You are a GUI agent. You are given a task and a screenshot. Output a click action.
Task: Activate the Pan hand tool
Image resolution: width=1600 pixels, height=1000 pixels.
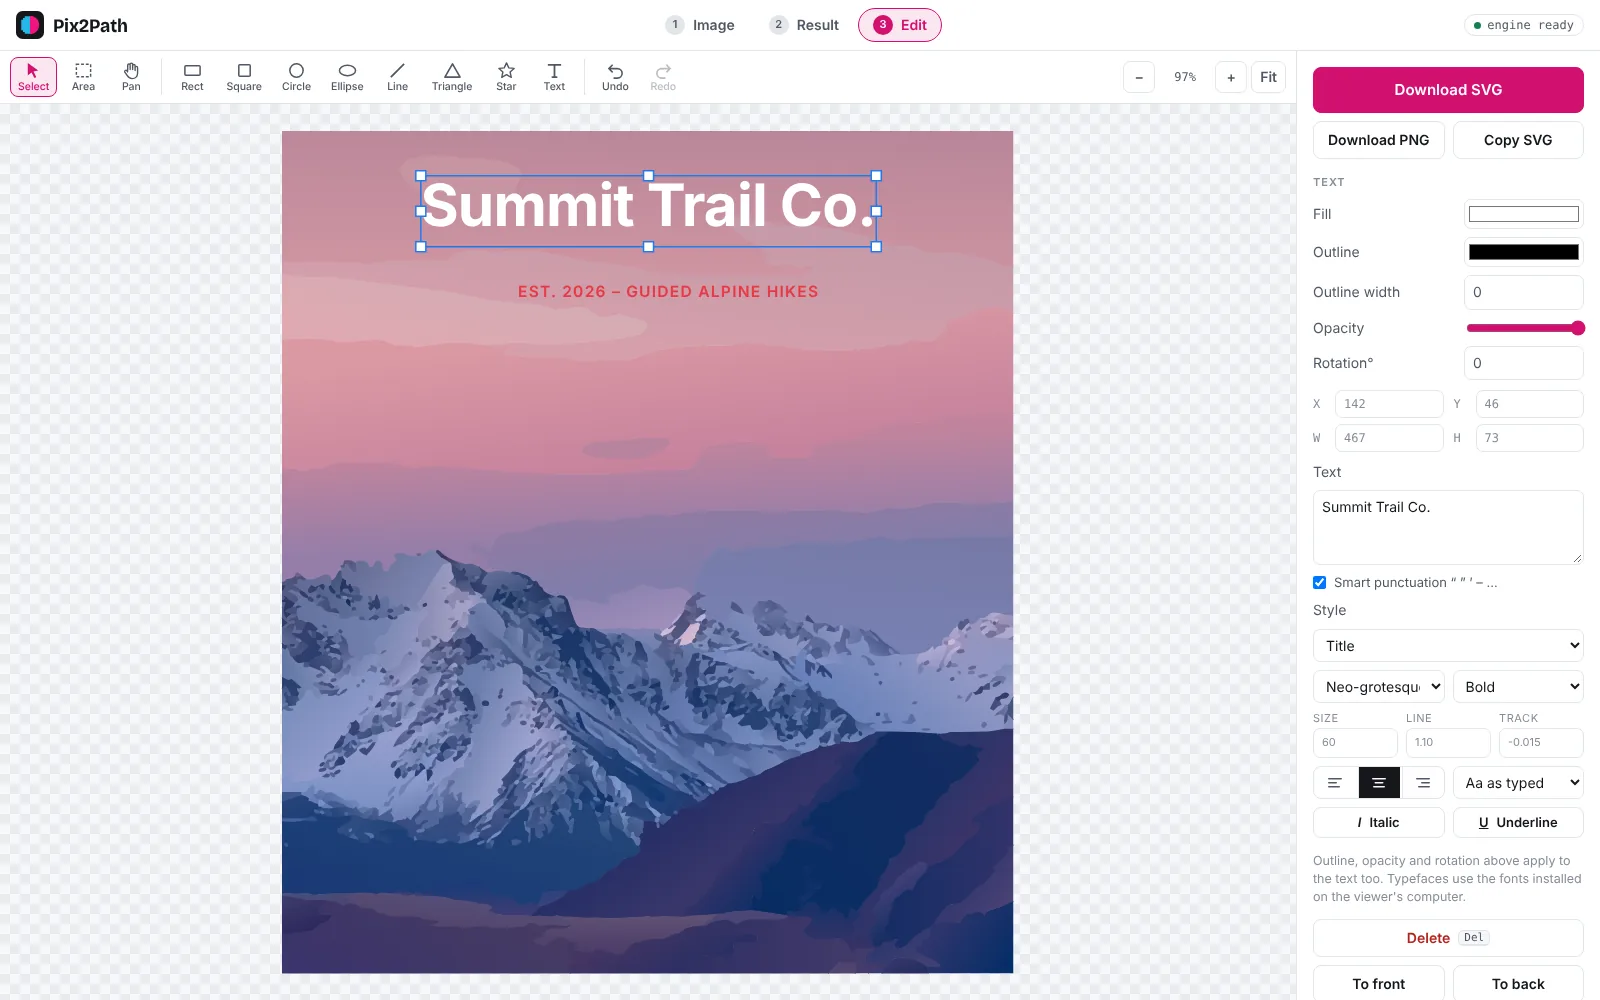[131, 77]
